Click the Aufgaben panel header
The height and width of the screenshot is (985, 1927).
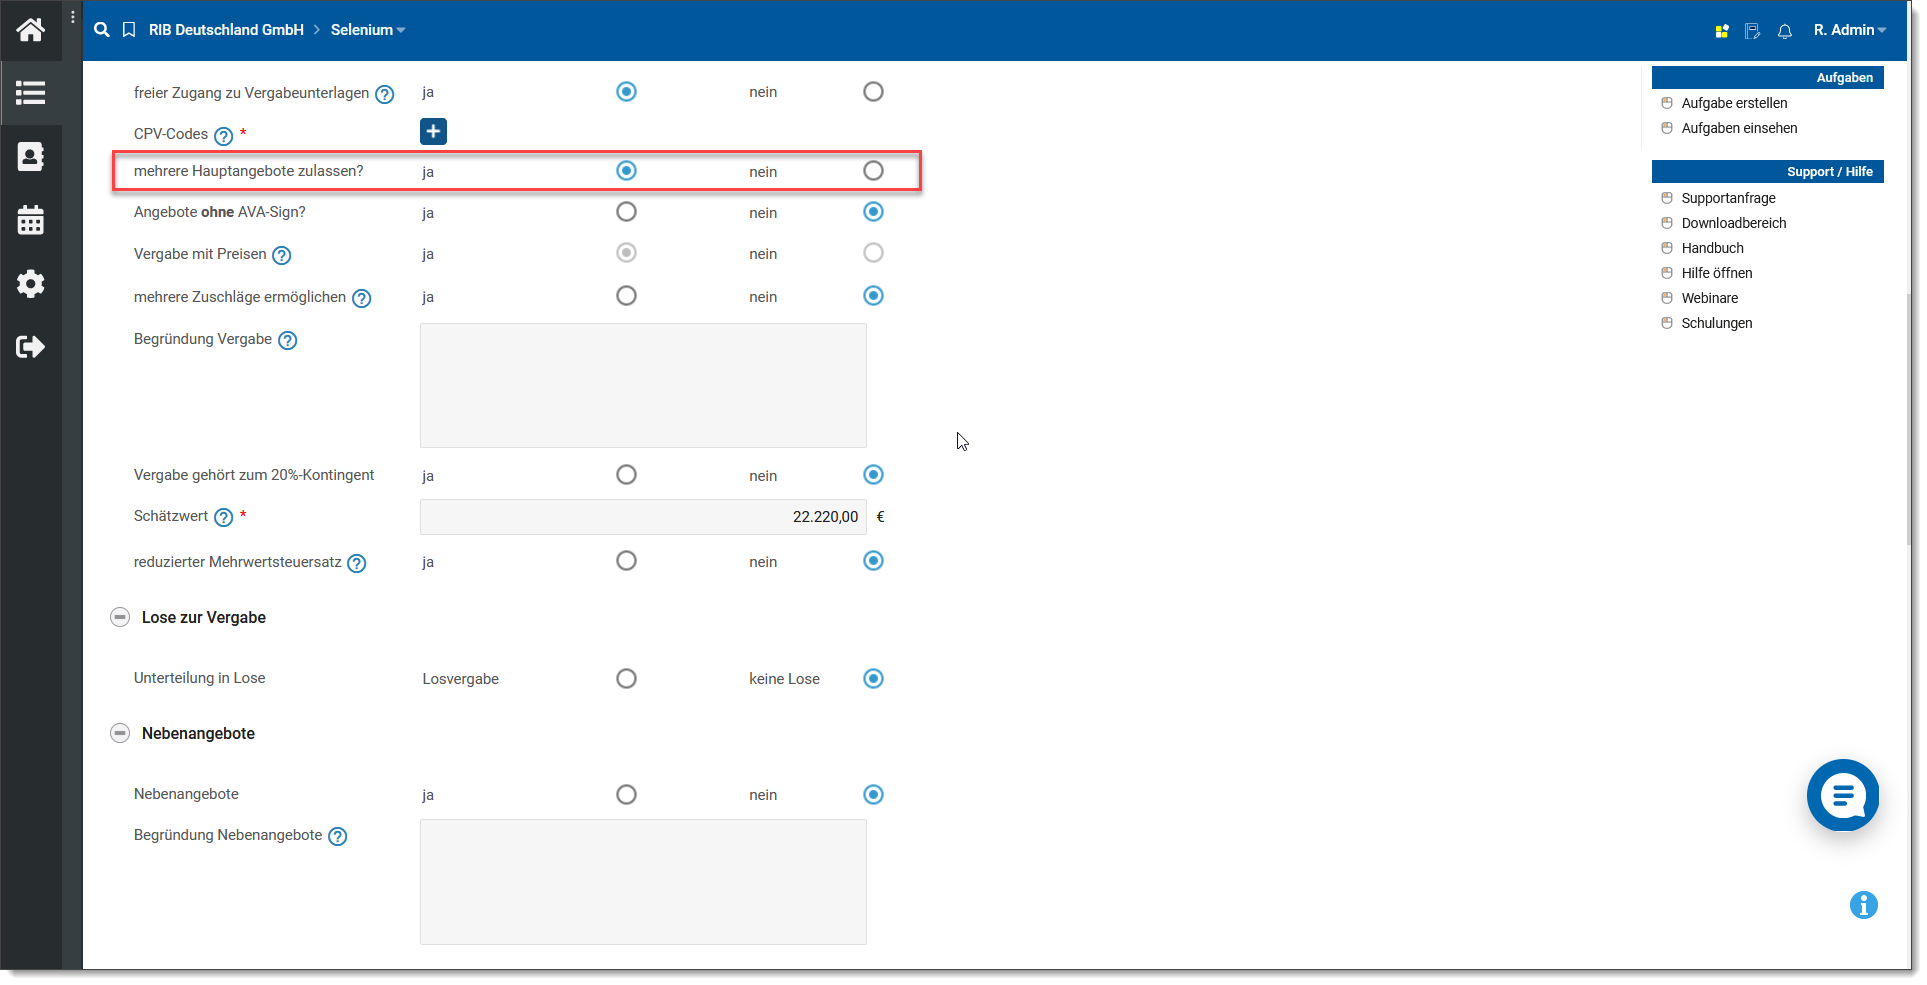pyautogui.click(x=1767, y=78)
